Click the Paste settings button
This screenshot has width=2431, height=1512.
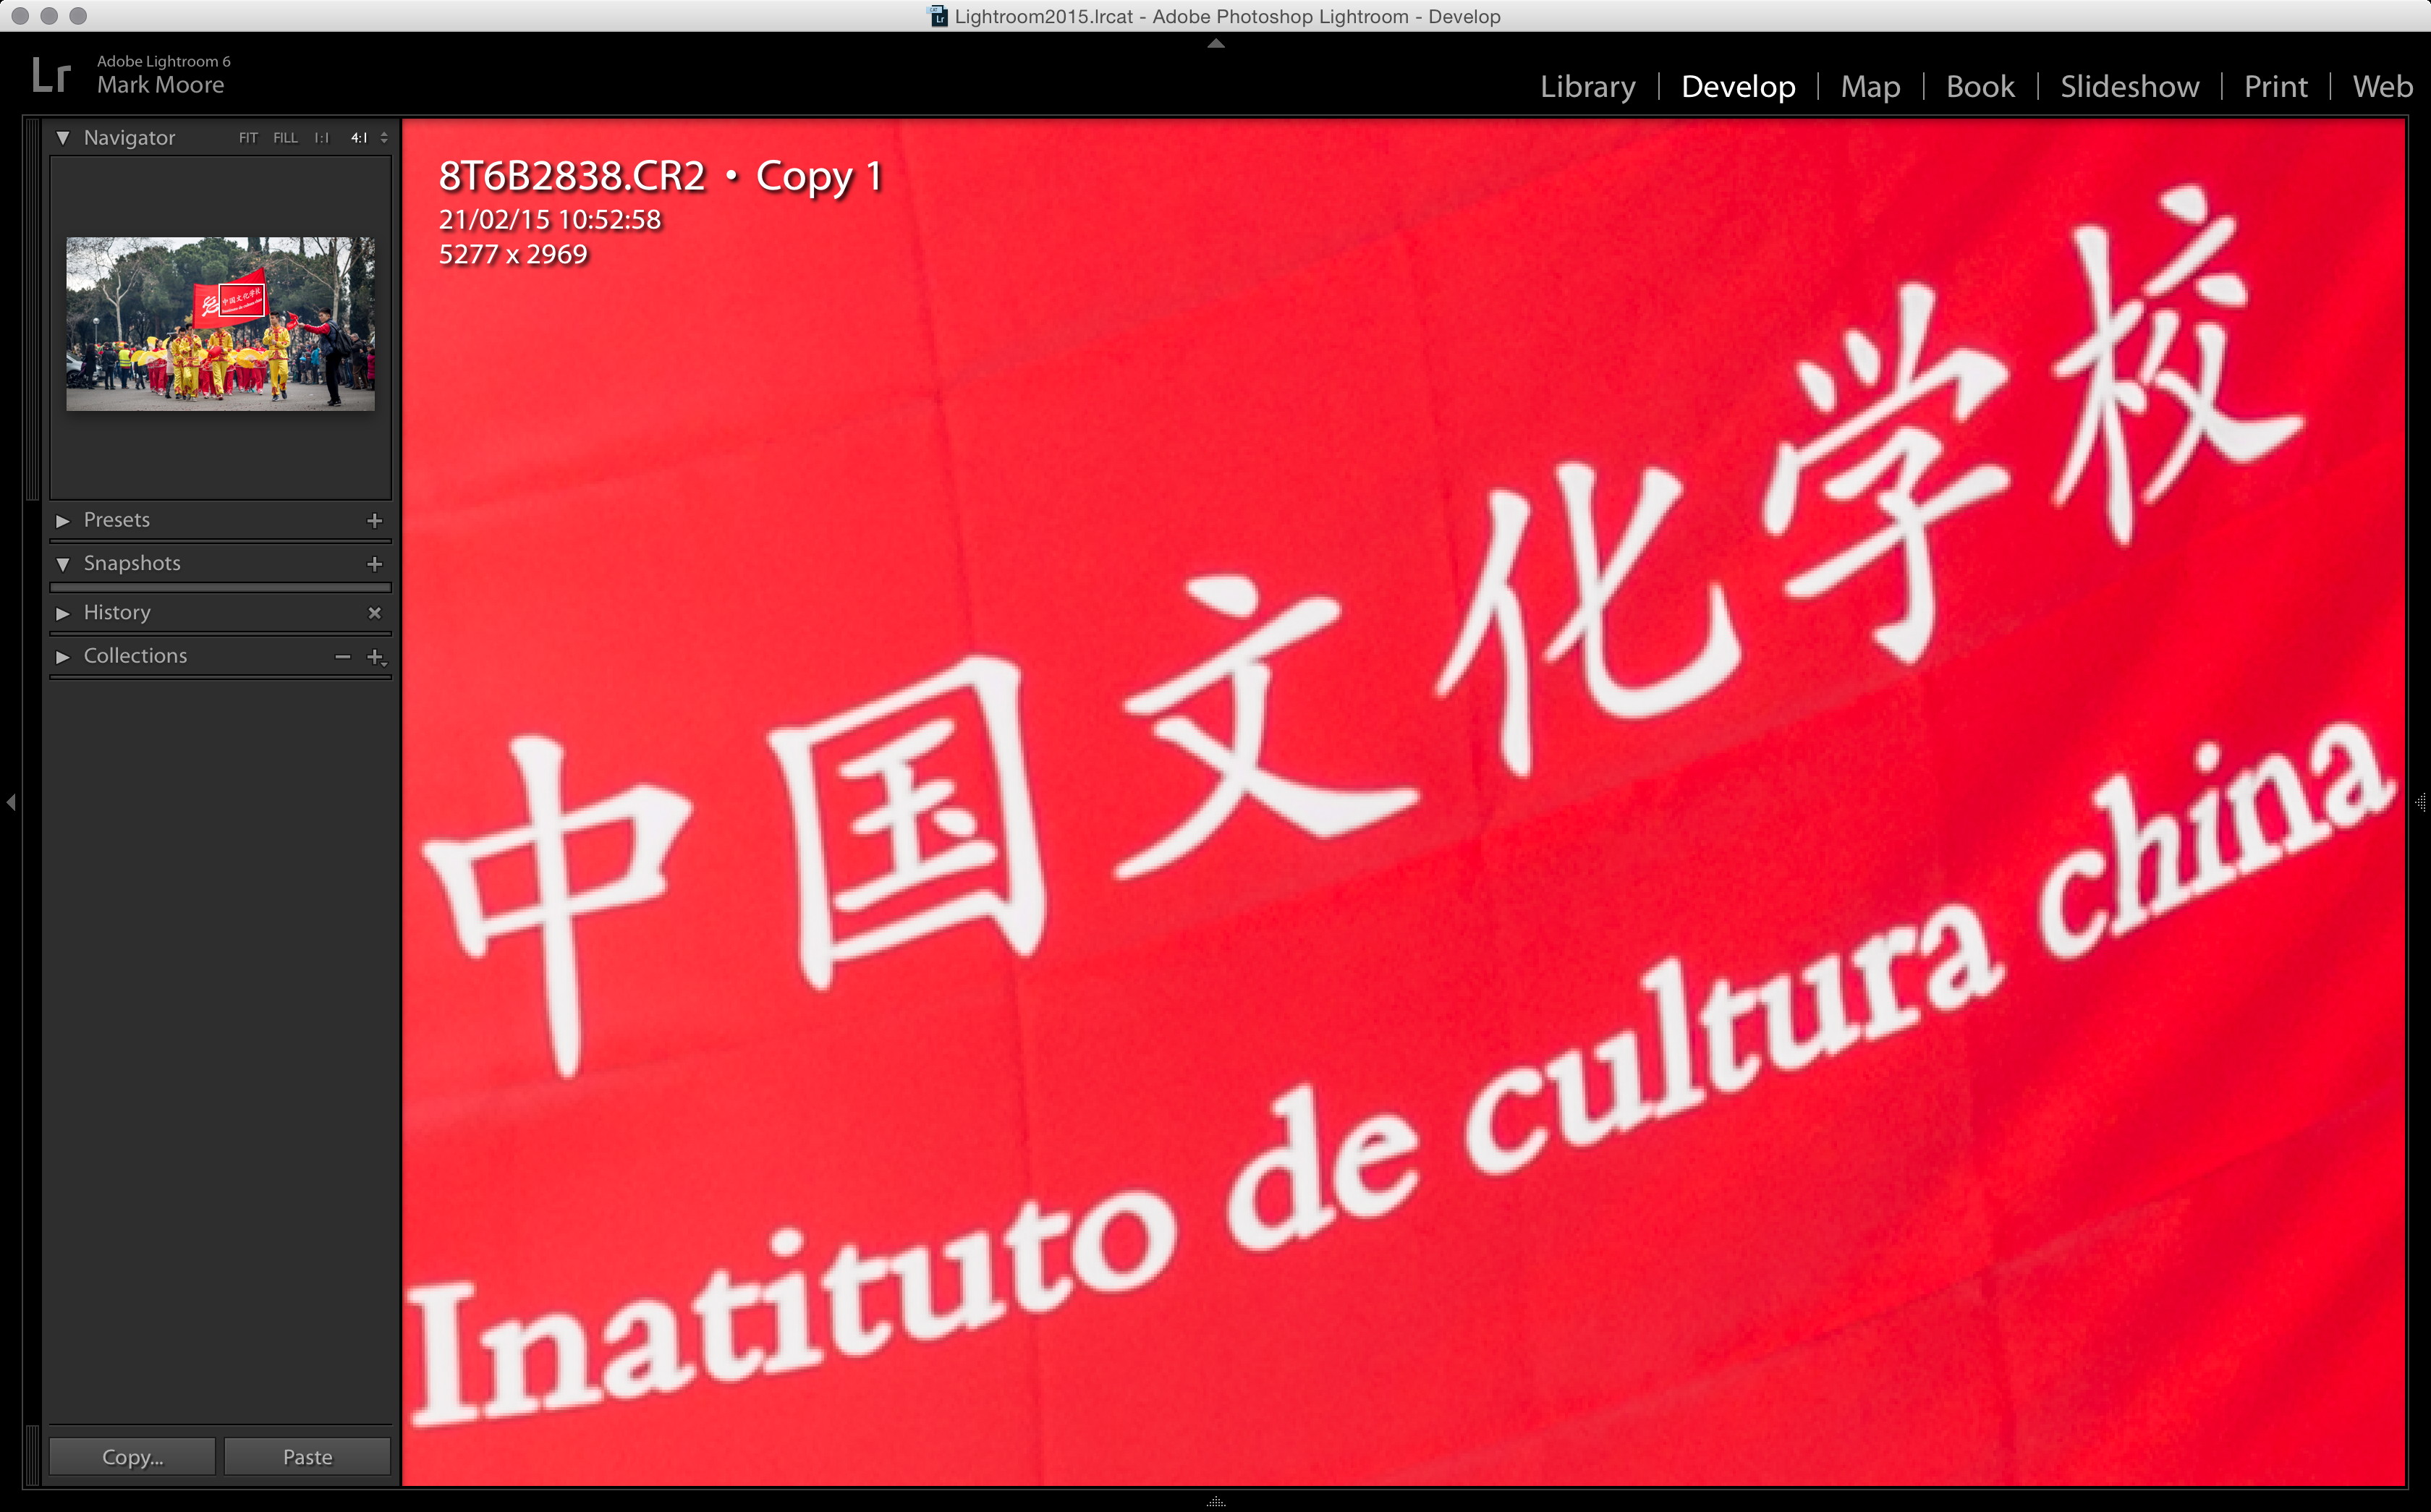coord(307,1457)
